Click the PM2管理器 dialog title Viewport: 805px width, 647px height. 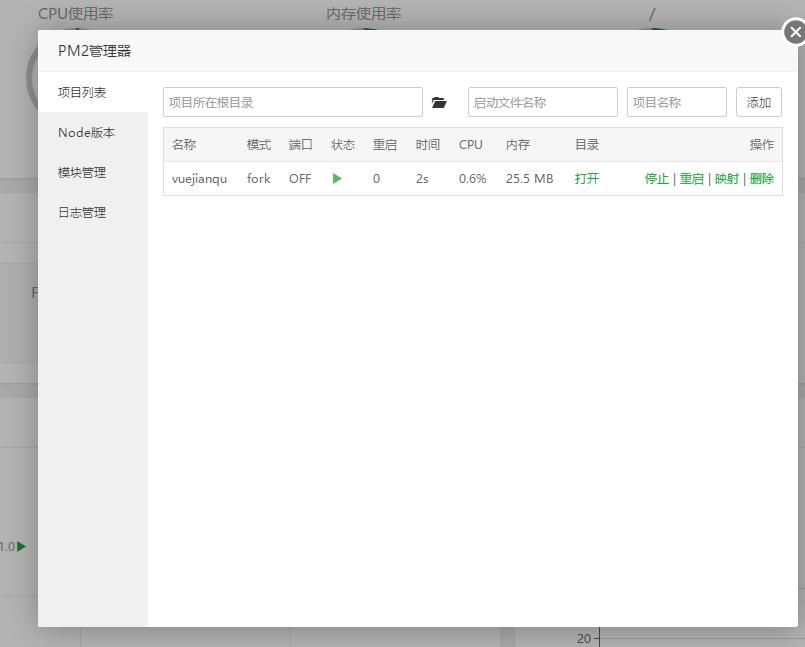94,51
